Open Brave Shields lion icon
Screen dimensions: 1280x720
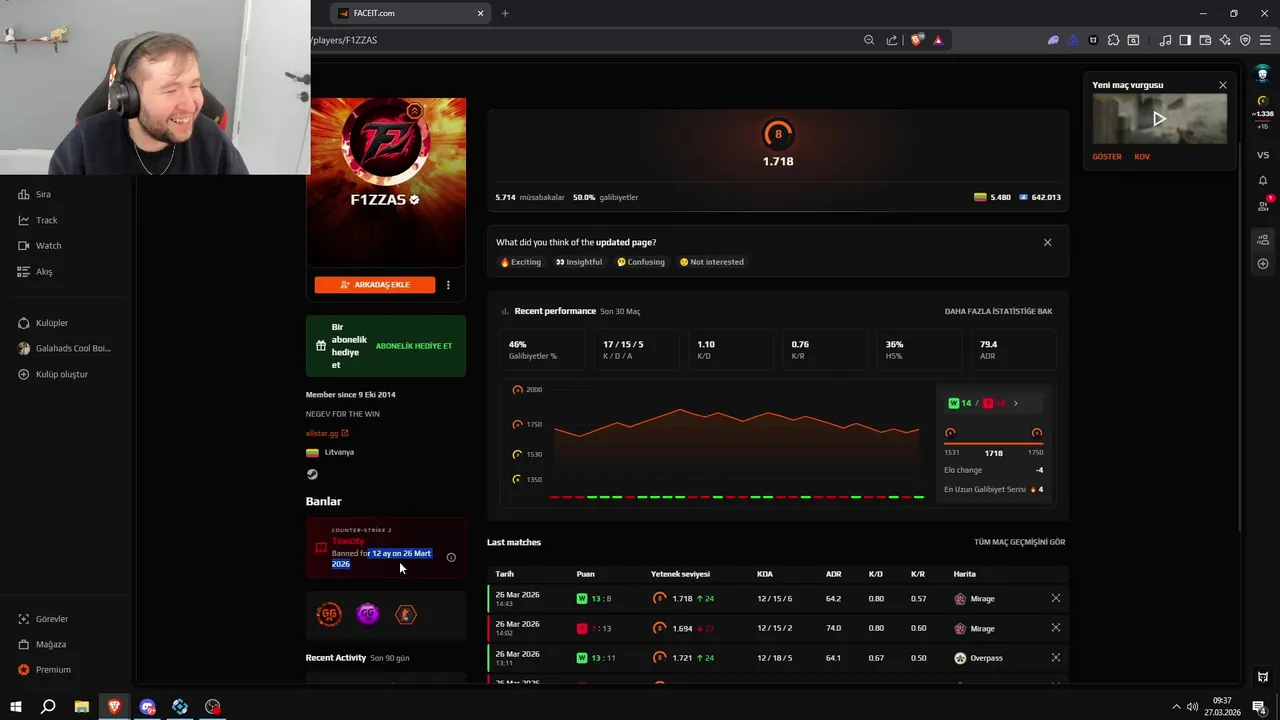tap(916, 40)
